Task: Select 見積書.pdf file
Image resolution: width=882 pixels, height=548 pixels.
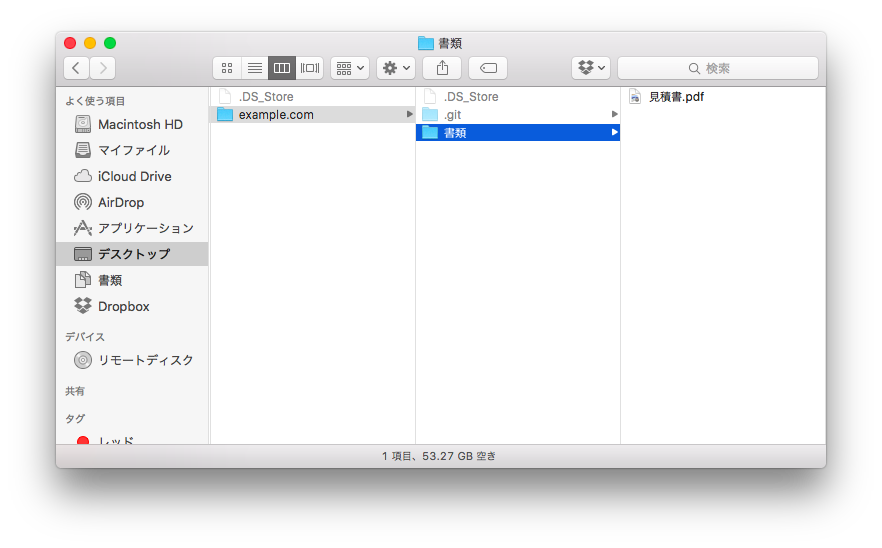Action: click(723, 97)
